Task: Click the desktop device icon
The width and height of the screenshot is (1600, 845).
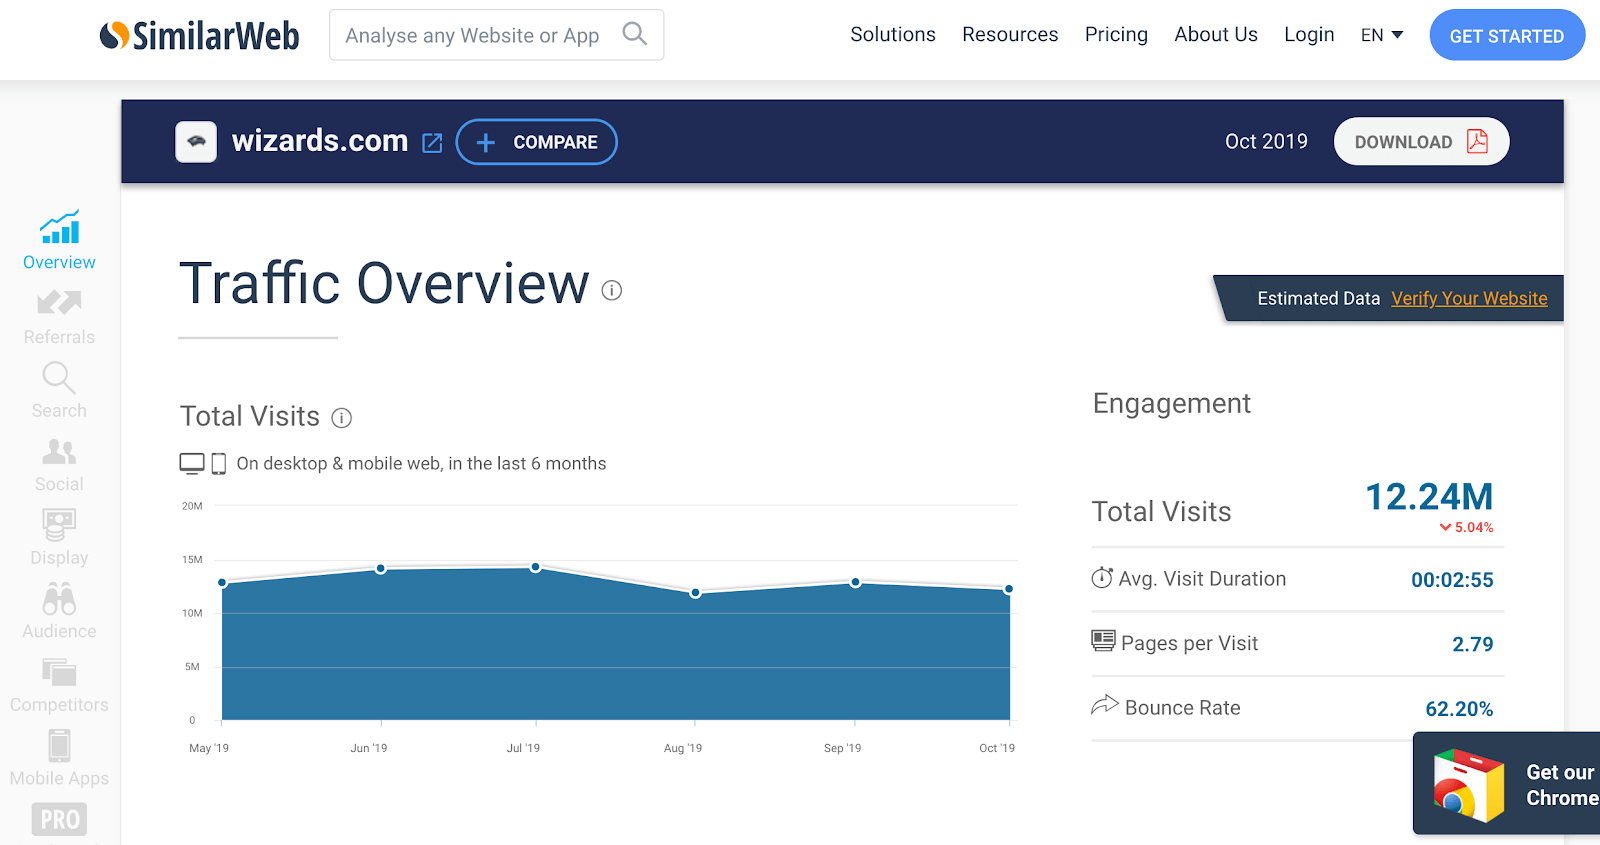Action: pos(192,463)
